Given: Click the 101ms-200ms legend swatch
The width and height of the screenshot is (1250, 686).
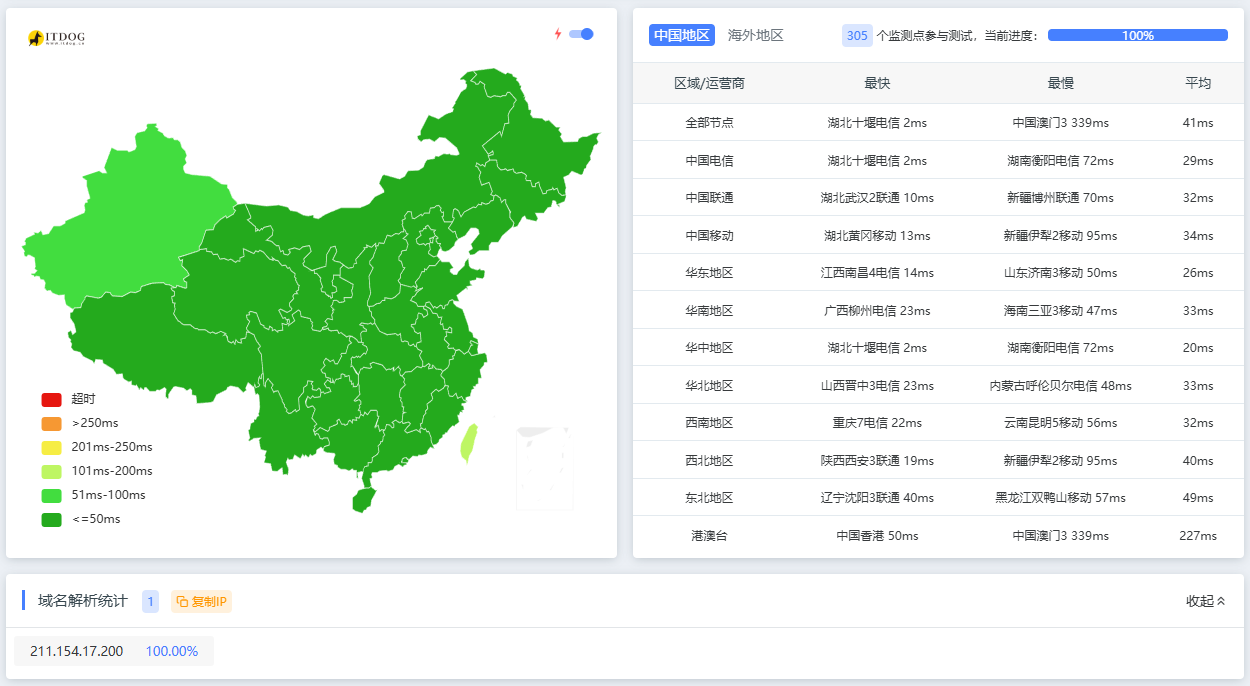Looking at the screenshot, I should pos(51,471).
